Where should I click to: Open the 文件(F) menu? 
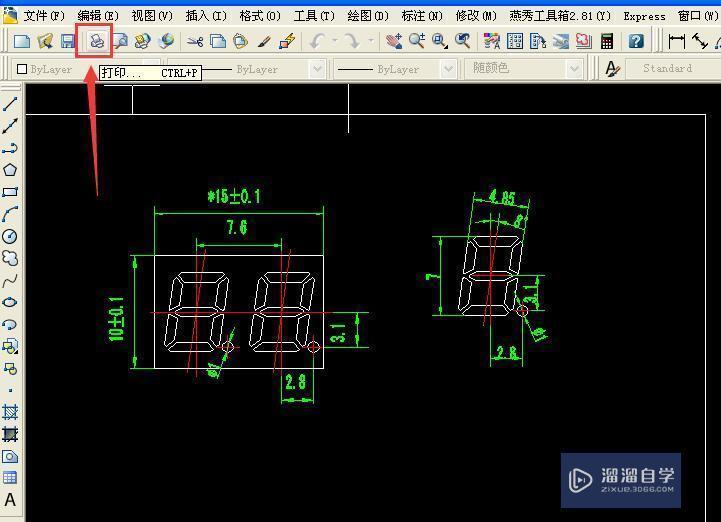[x=44, y=16]
